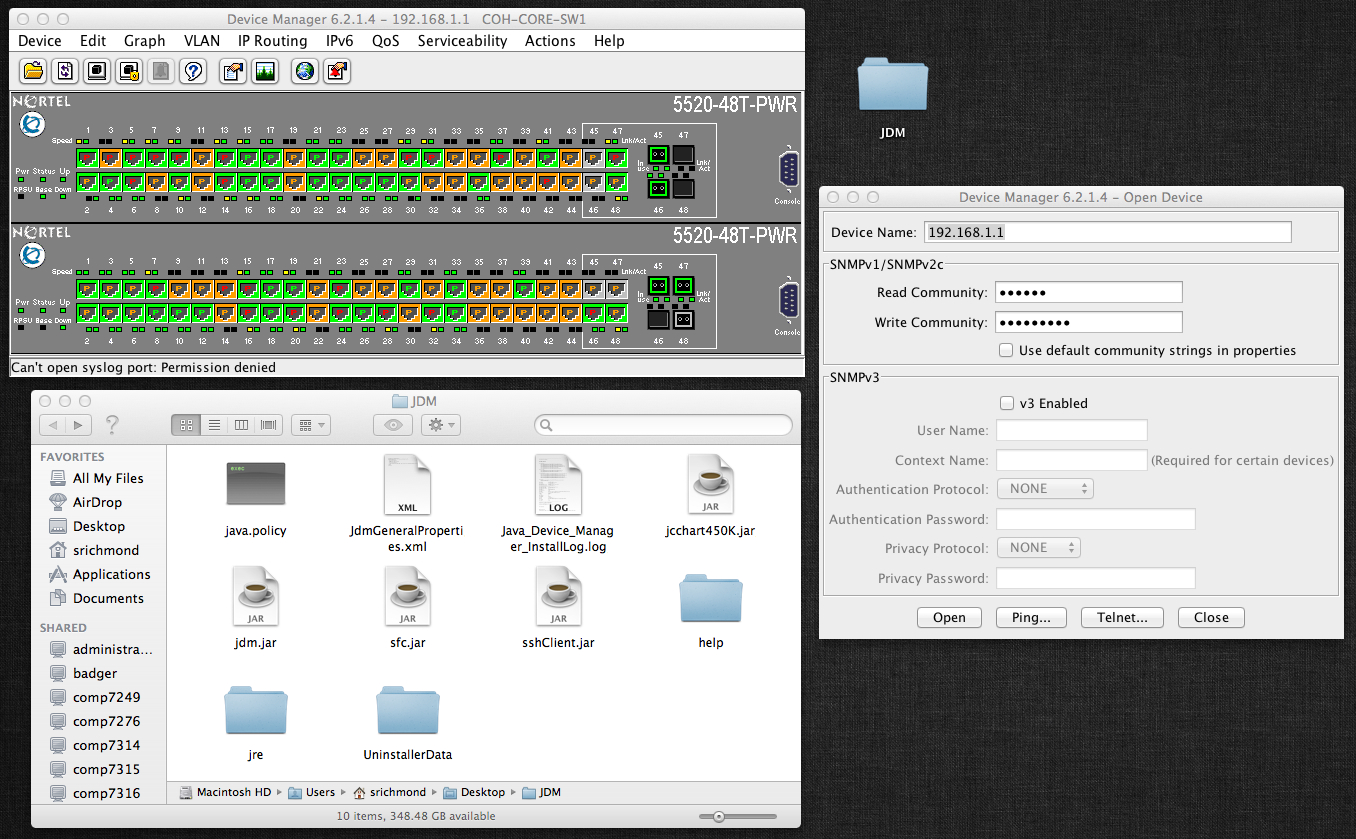Switch Finder to list view
This screenshot has height=839, width=1356.
[213, 425]
